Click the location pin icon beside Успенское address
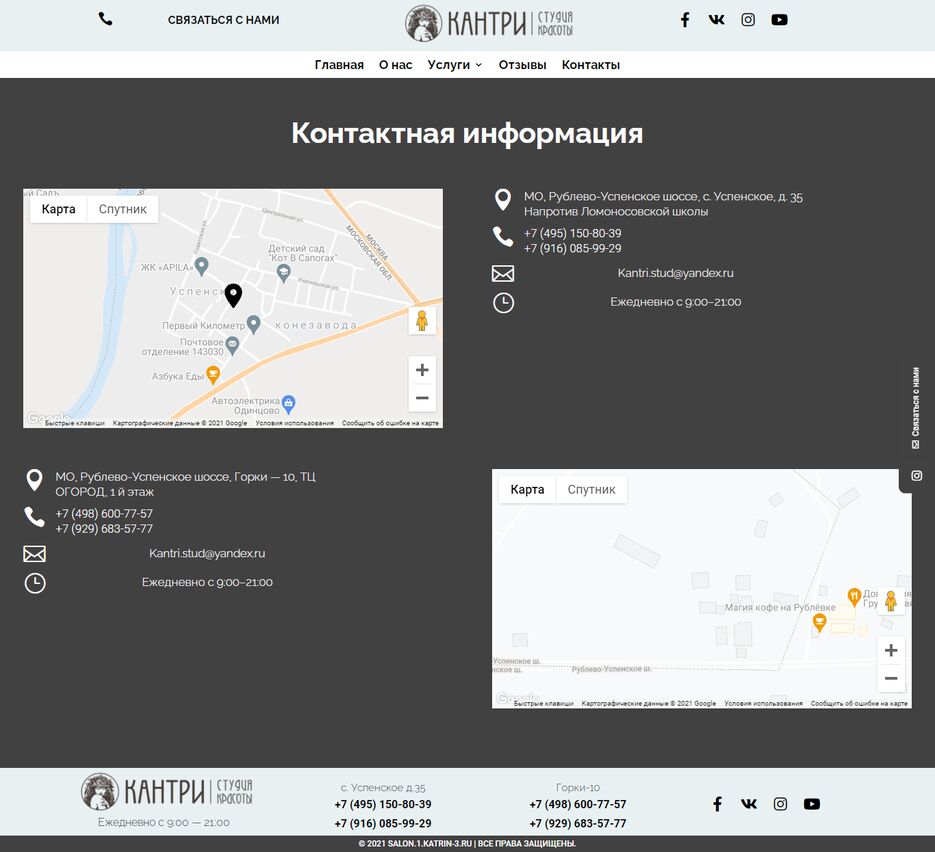This screenshot has width=935, height=852. point(503,198)
